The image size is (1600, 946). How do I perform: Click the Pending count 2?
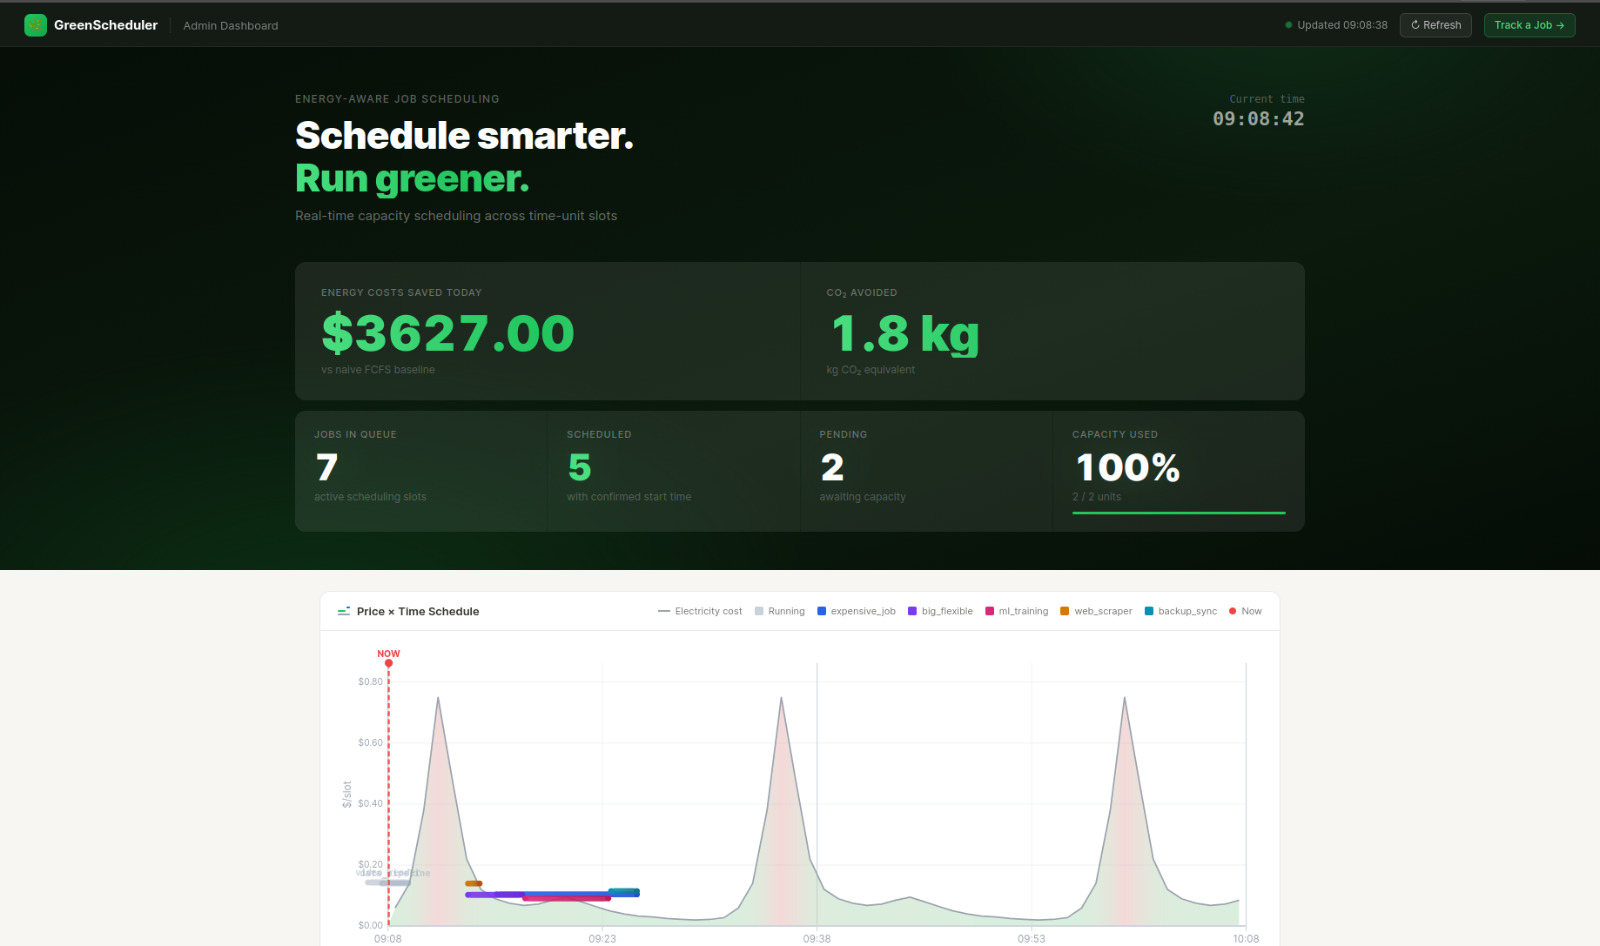click(832, 467)
